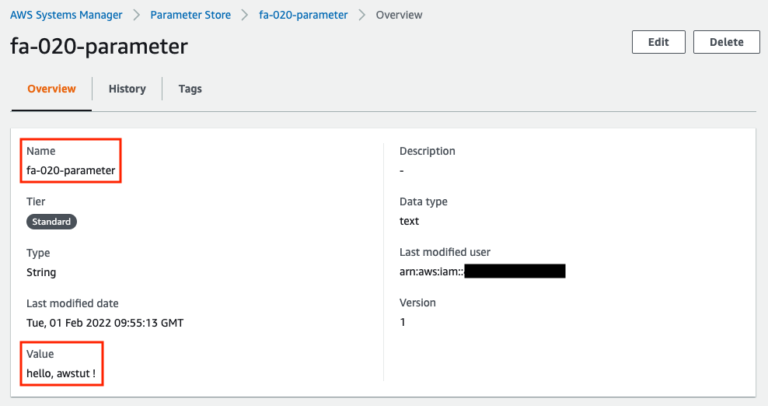Open the AWS Systems Manager breadcrumb link
Image resolution: width=768 pixels, height=406 pixels.
tap(66, 15)
